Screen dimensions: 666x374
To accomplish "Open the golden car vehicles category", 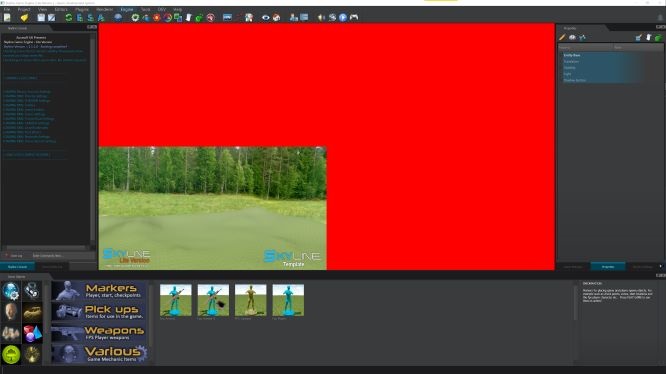I will pyautogui.click(x=32, y=312).
